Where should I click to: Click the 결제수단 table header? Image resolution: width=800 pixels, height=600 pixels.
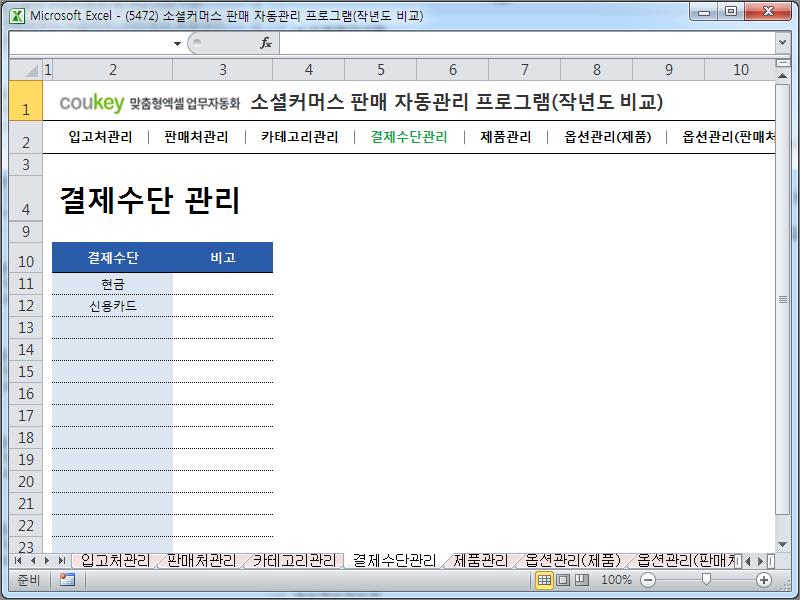[112, 257]
